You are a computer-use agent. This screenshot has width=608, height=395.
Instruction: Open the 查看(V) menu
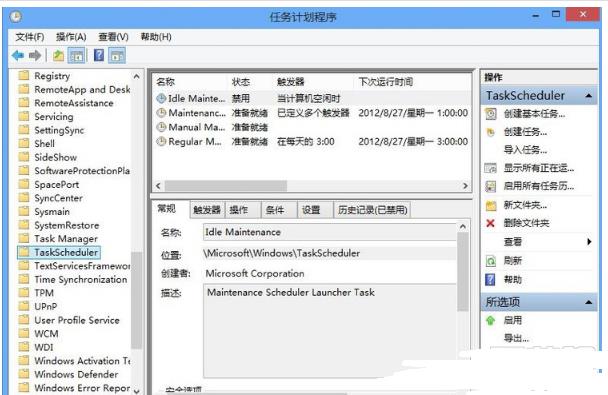[113, 37]
